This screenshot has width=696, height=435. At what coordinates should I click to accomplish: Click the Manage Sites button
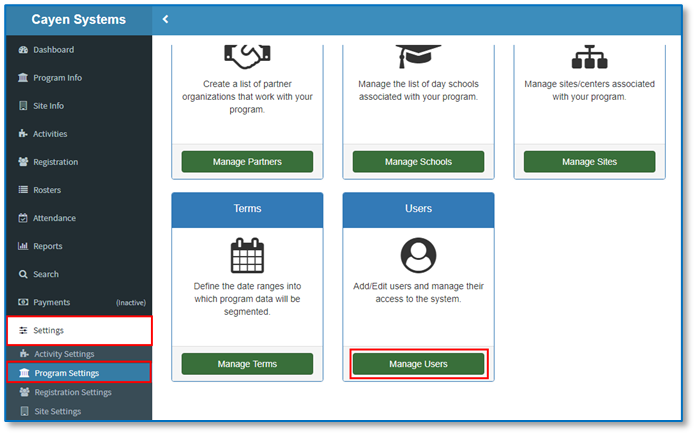point(589,162)
